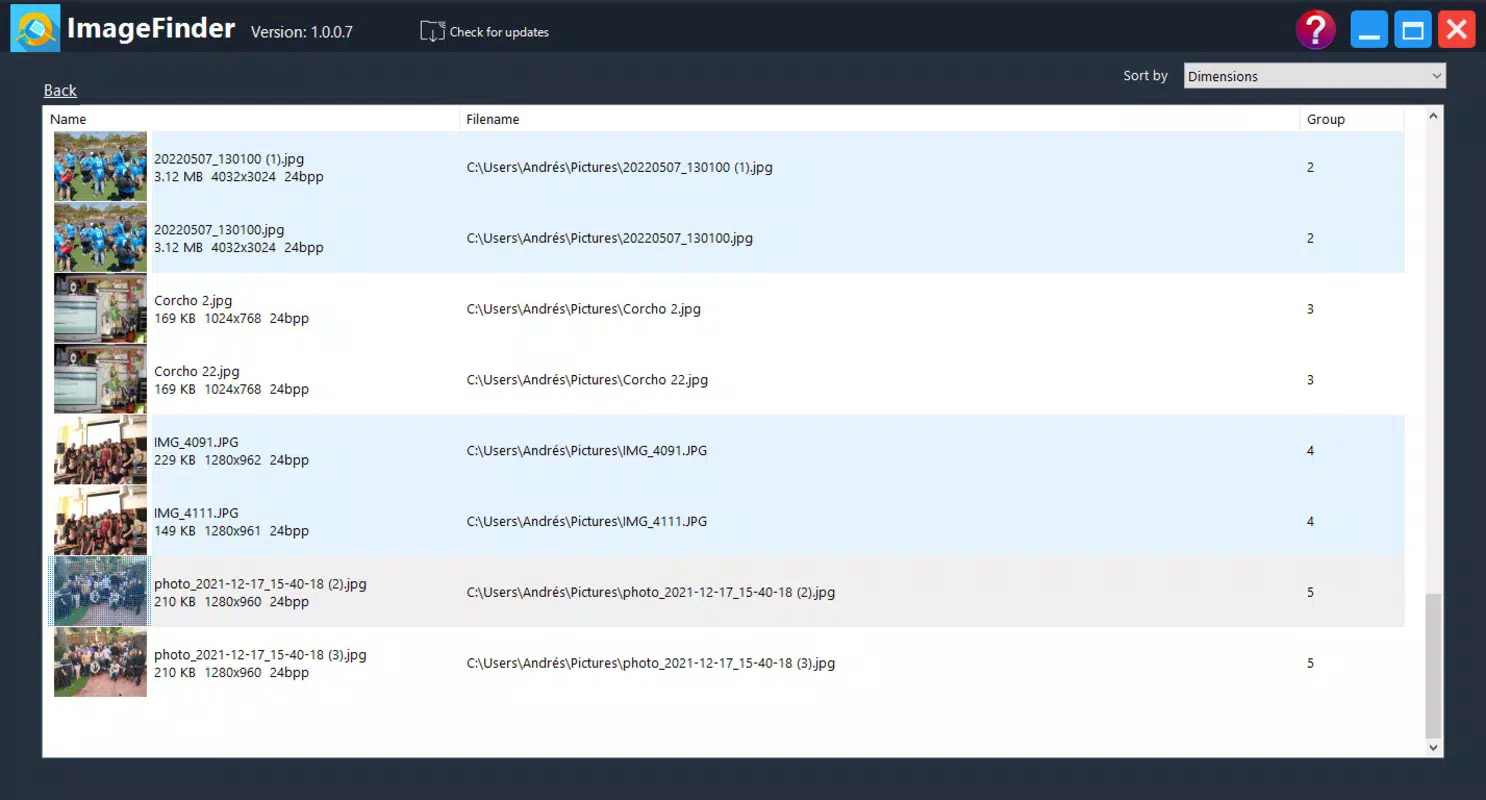Click the Check for updates download icon

click(x=432, y=31)
